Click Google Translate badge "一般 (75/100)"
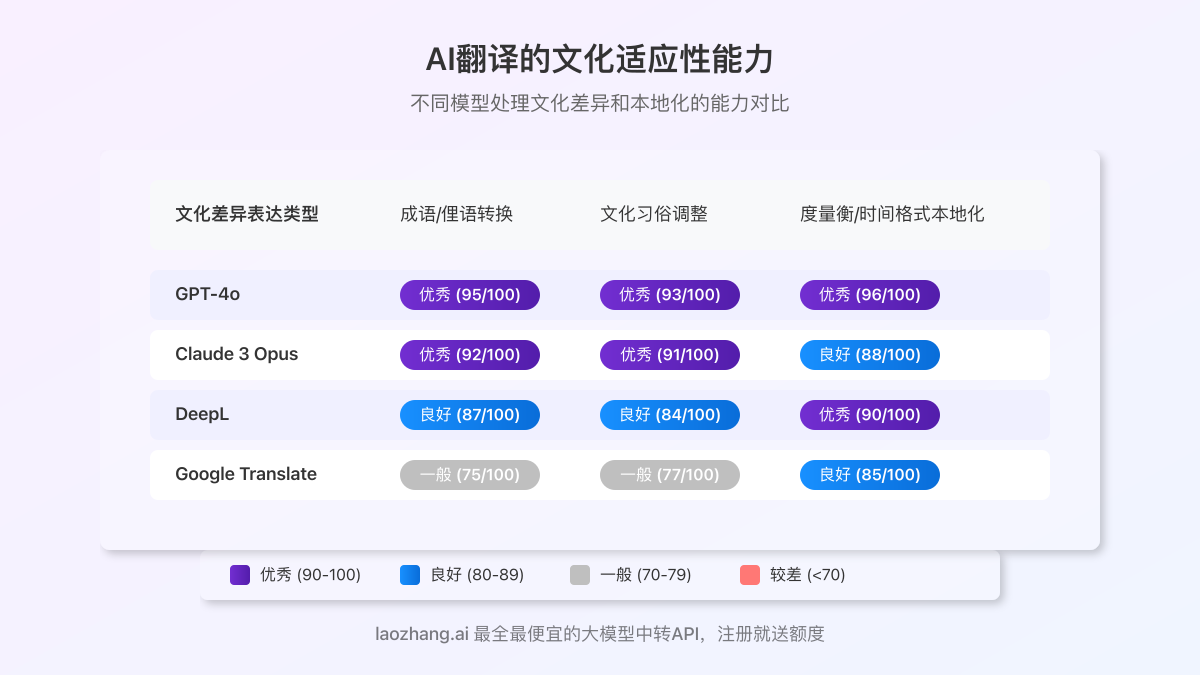Screen dimensions: 1200x675 point(470,475)
